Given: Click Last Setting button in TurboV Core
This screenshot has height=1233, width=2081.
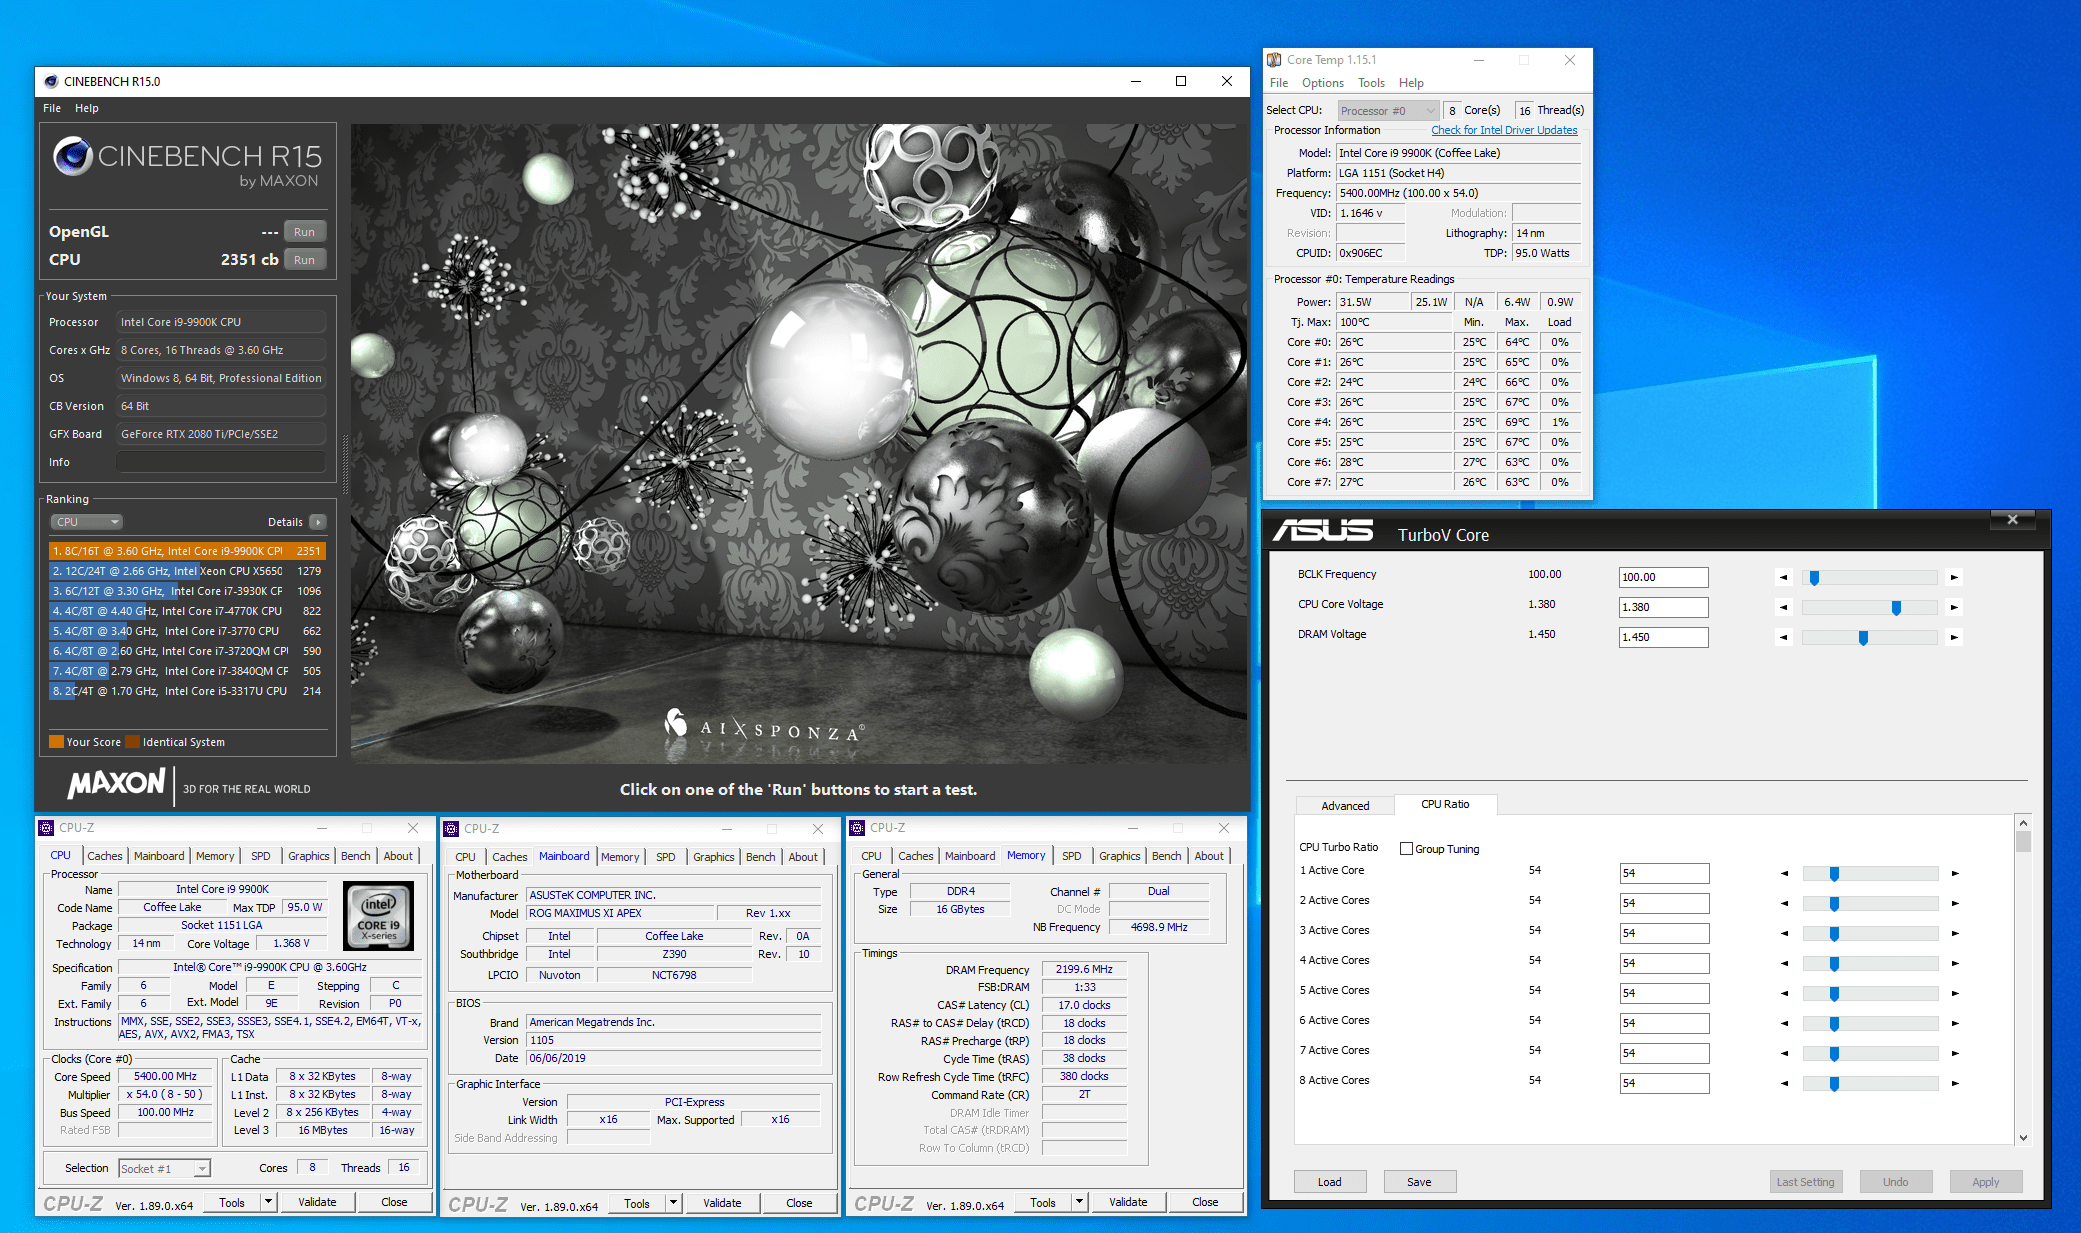Looking at the screenshot, I should tap(1806, 1182).
